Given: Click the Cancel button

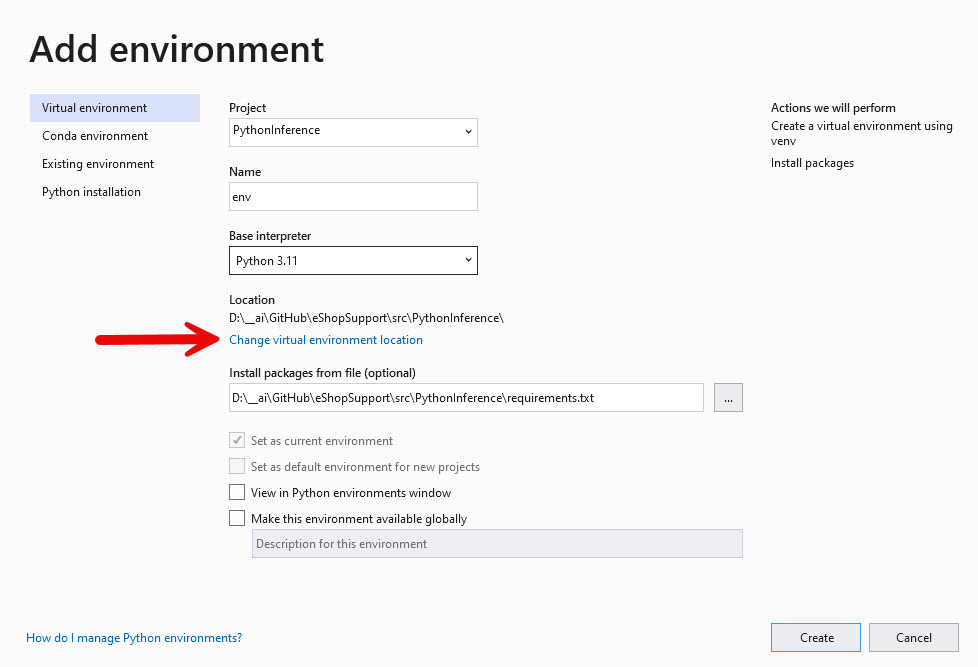Looking at the screenshot, I should pyautogui.click(x=914, y=638).
